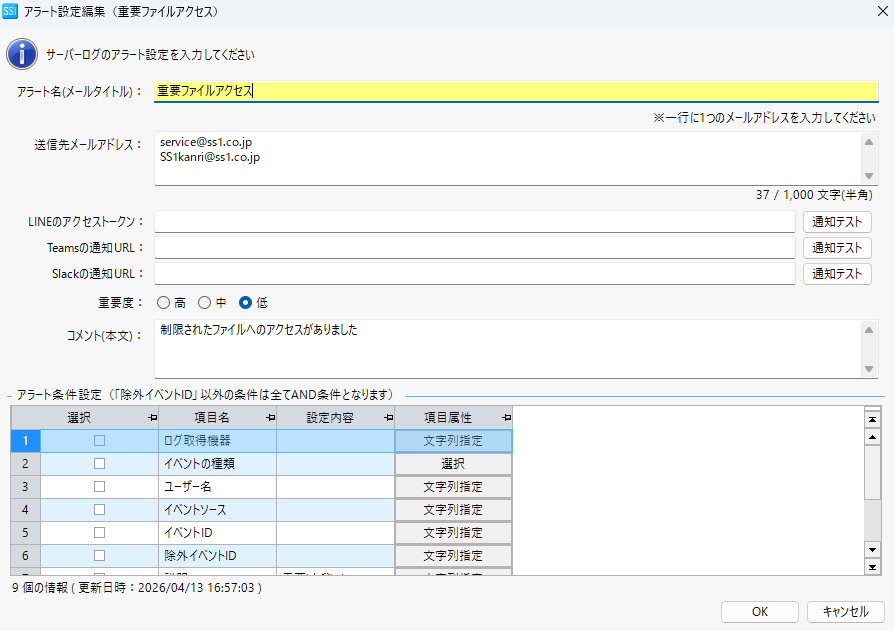The width and height of the screenshot is (894, 631).
Task: Click the SS1 app icon in title bar
Action: click(11, 12)
